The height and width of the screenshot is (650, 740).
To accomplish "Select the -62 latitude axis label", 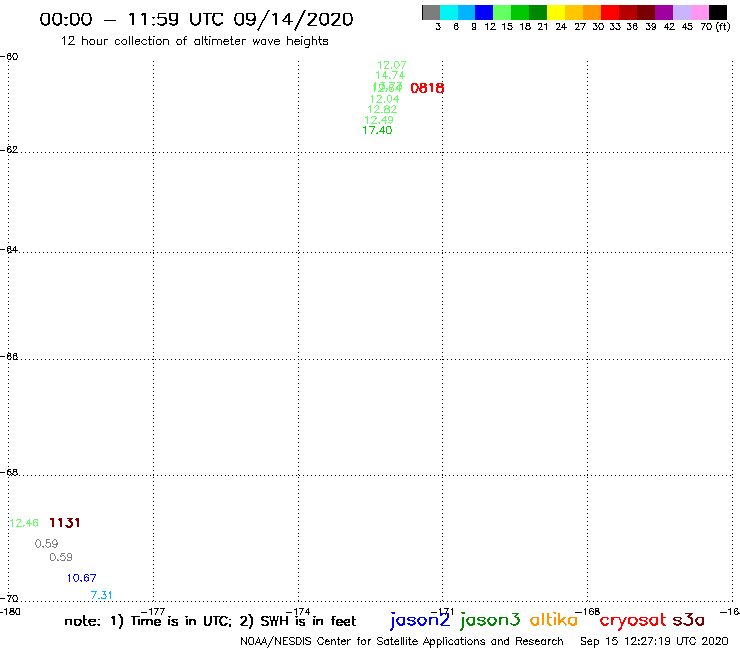I will 9,150.
